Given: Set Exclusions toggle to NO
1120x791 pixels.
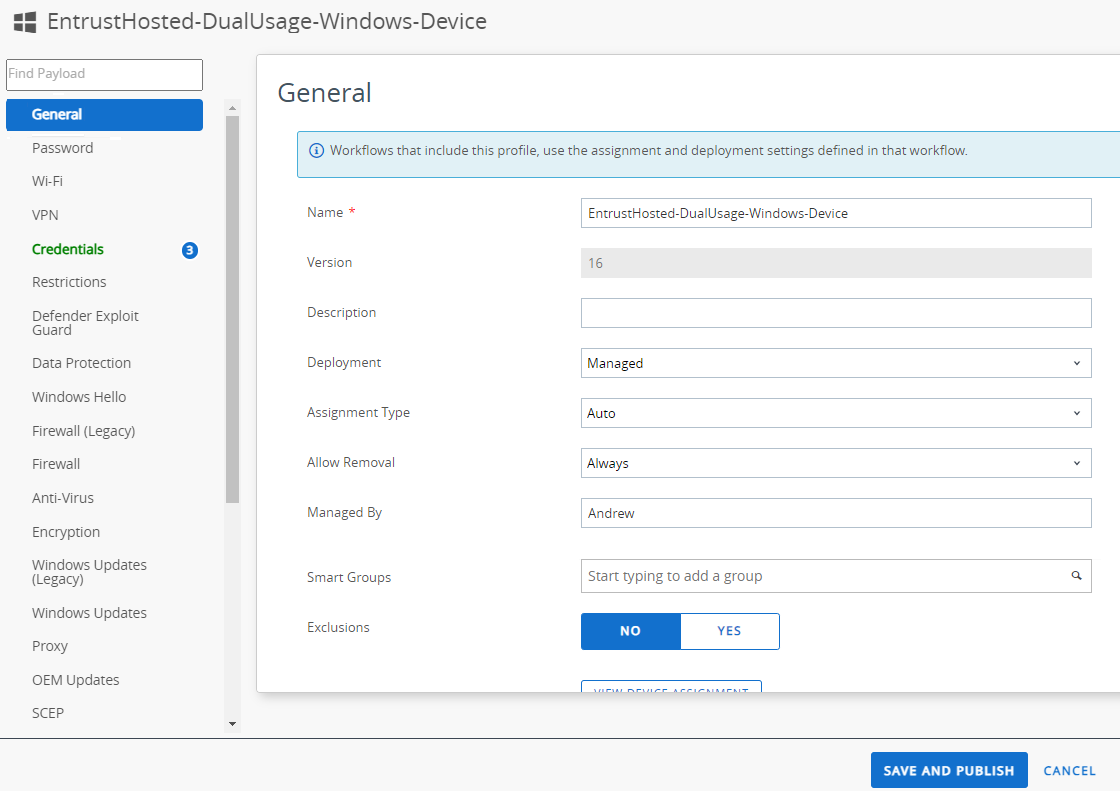Looking at the screenshot, I should point(630,631).
